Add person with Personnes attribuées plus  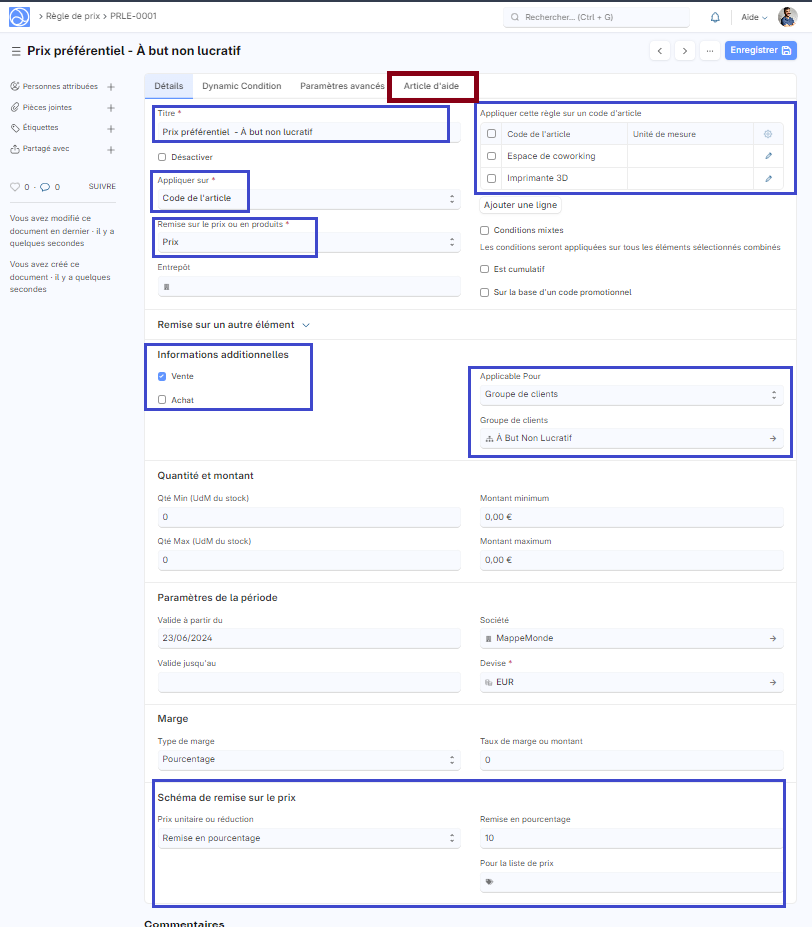(111, 87)
